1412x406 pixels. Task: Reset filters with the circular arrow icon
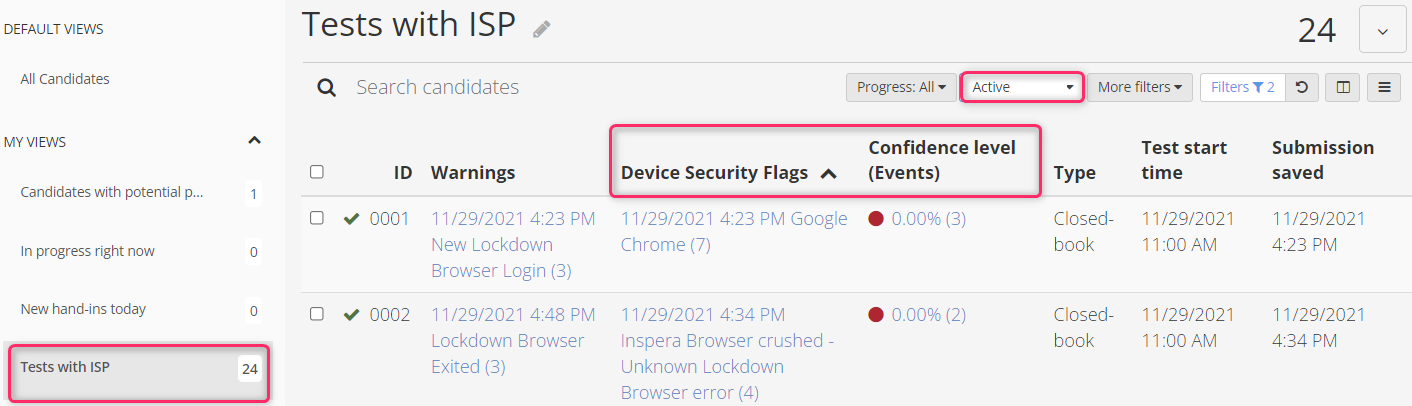coord(1301,87)
